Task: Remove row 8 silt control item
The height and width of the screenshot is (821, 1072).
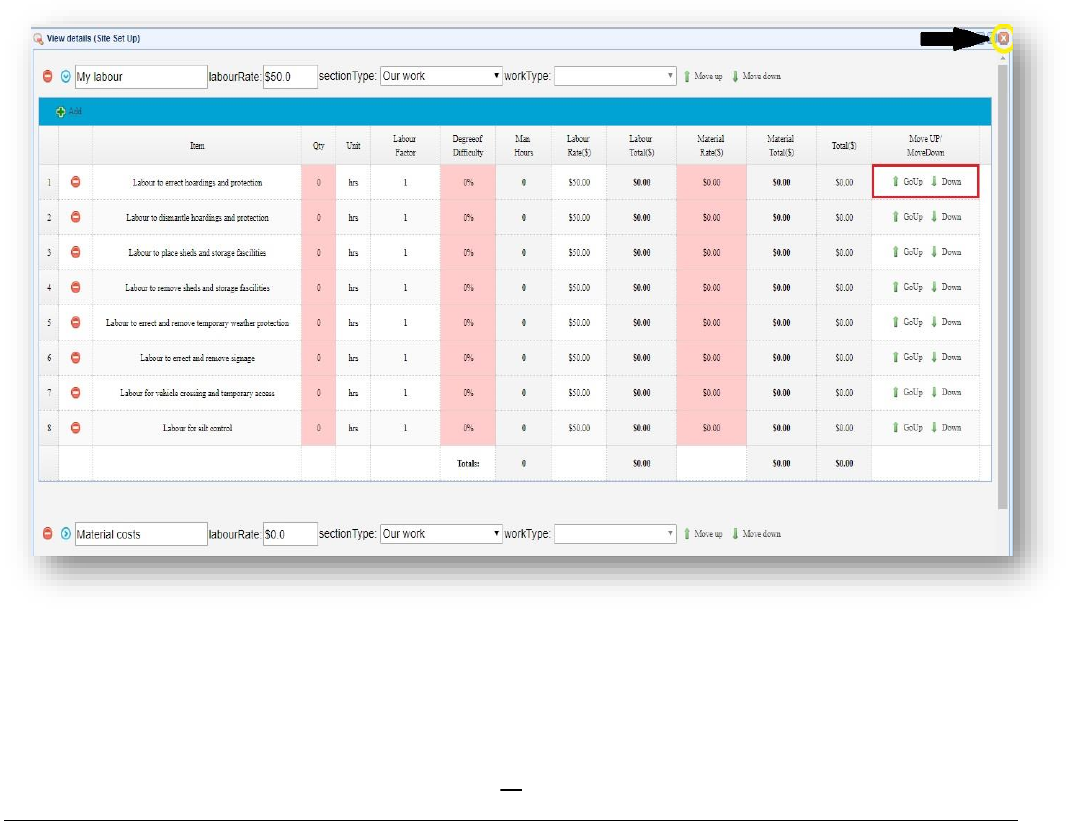Action: (x=76, y=428)
